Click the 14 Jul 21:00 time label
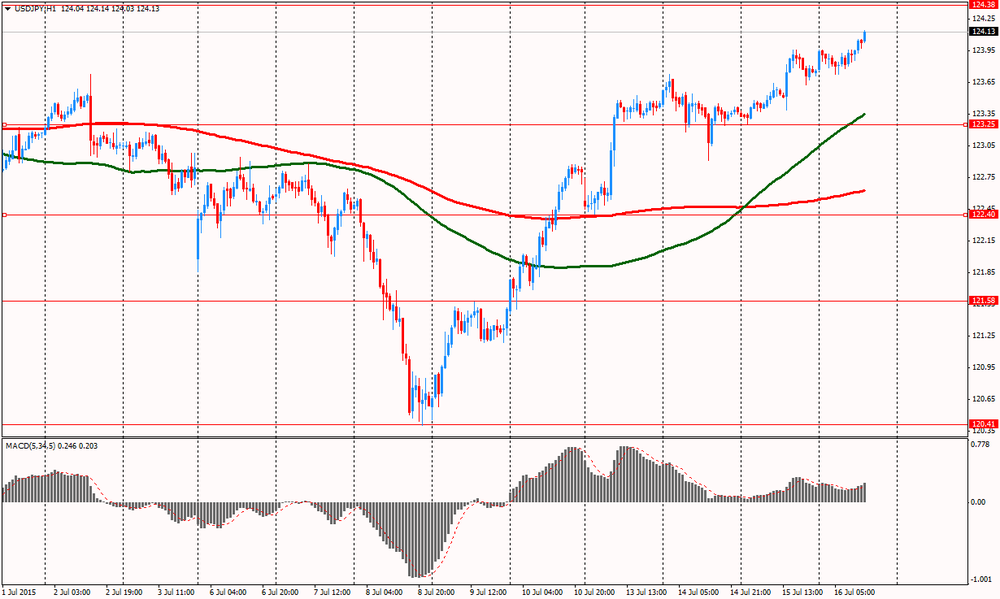Image resolution: width=1000 pixels, height=599 pixels. click(750, 593)
